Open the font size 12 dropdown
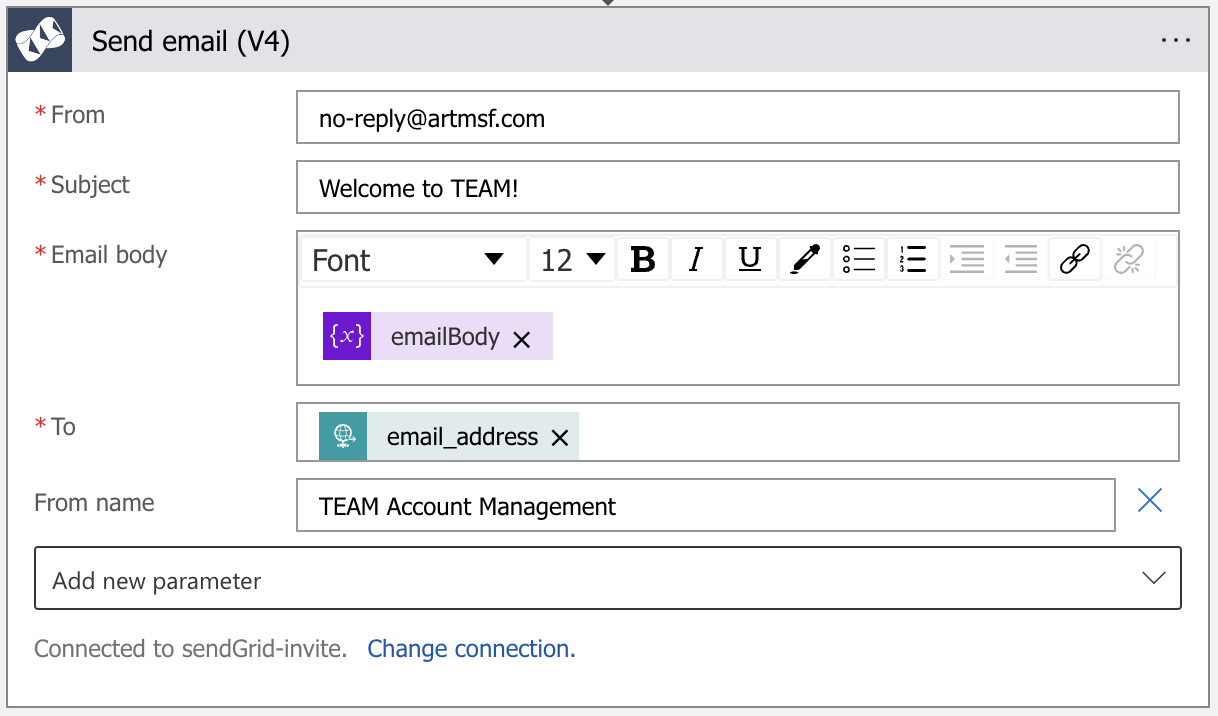Screen dimensions: 1218x716 click(x=571, y=259)
